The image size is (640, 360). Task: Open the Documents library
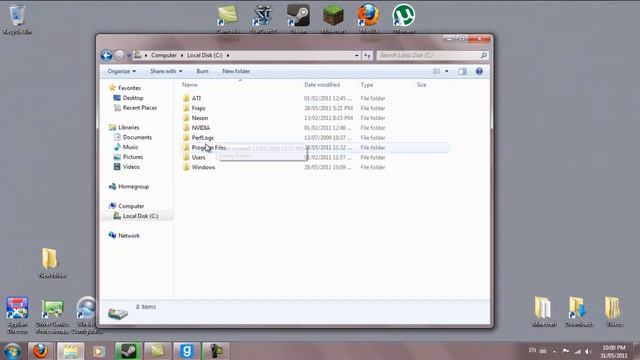coord(137,137)
